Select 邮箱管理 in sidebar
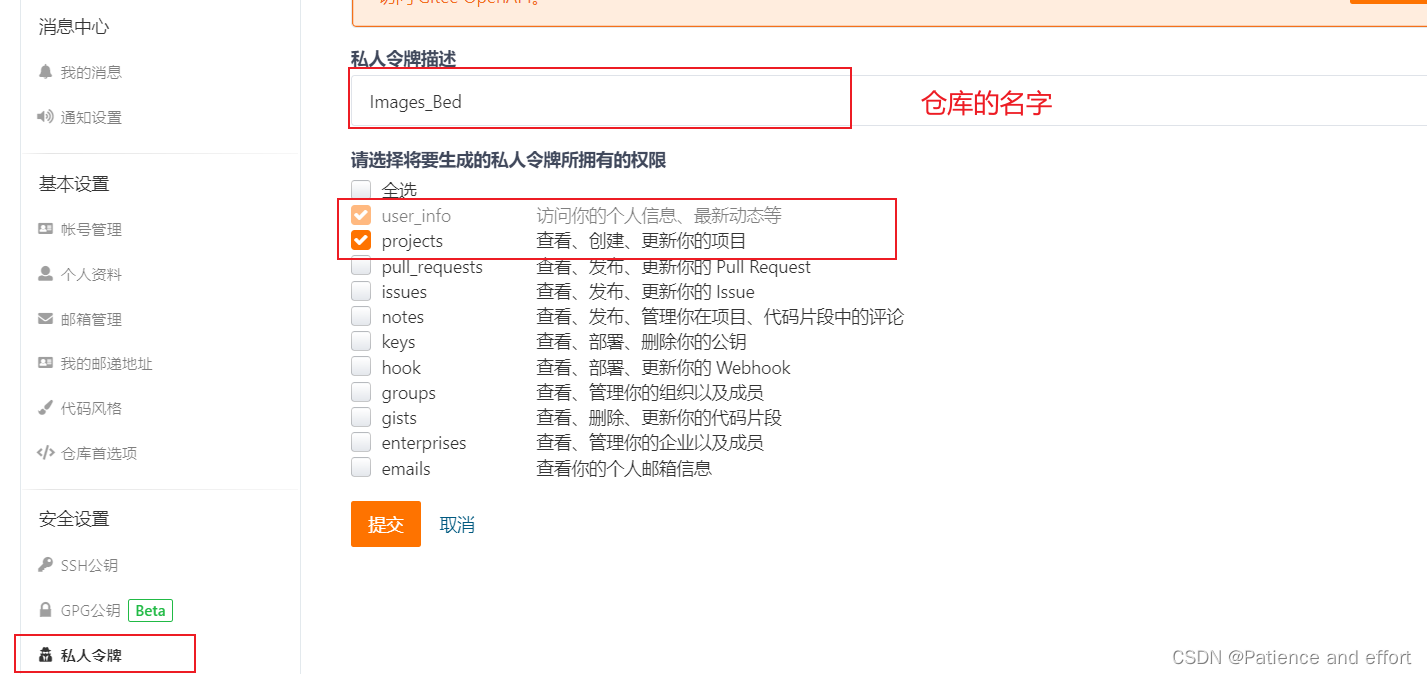The height and width of the screenshot is (674, 1427). [91, 319]
